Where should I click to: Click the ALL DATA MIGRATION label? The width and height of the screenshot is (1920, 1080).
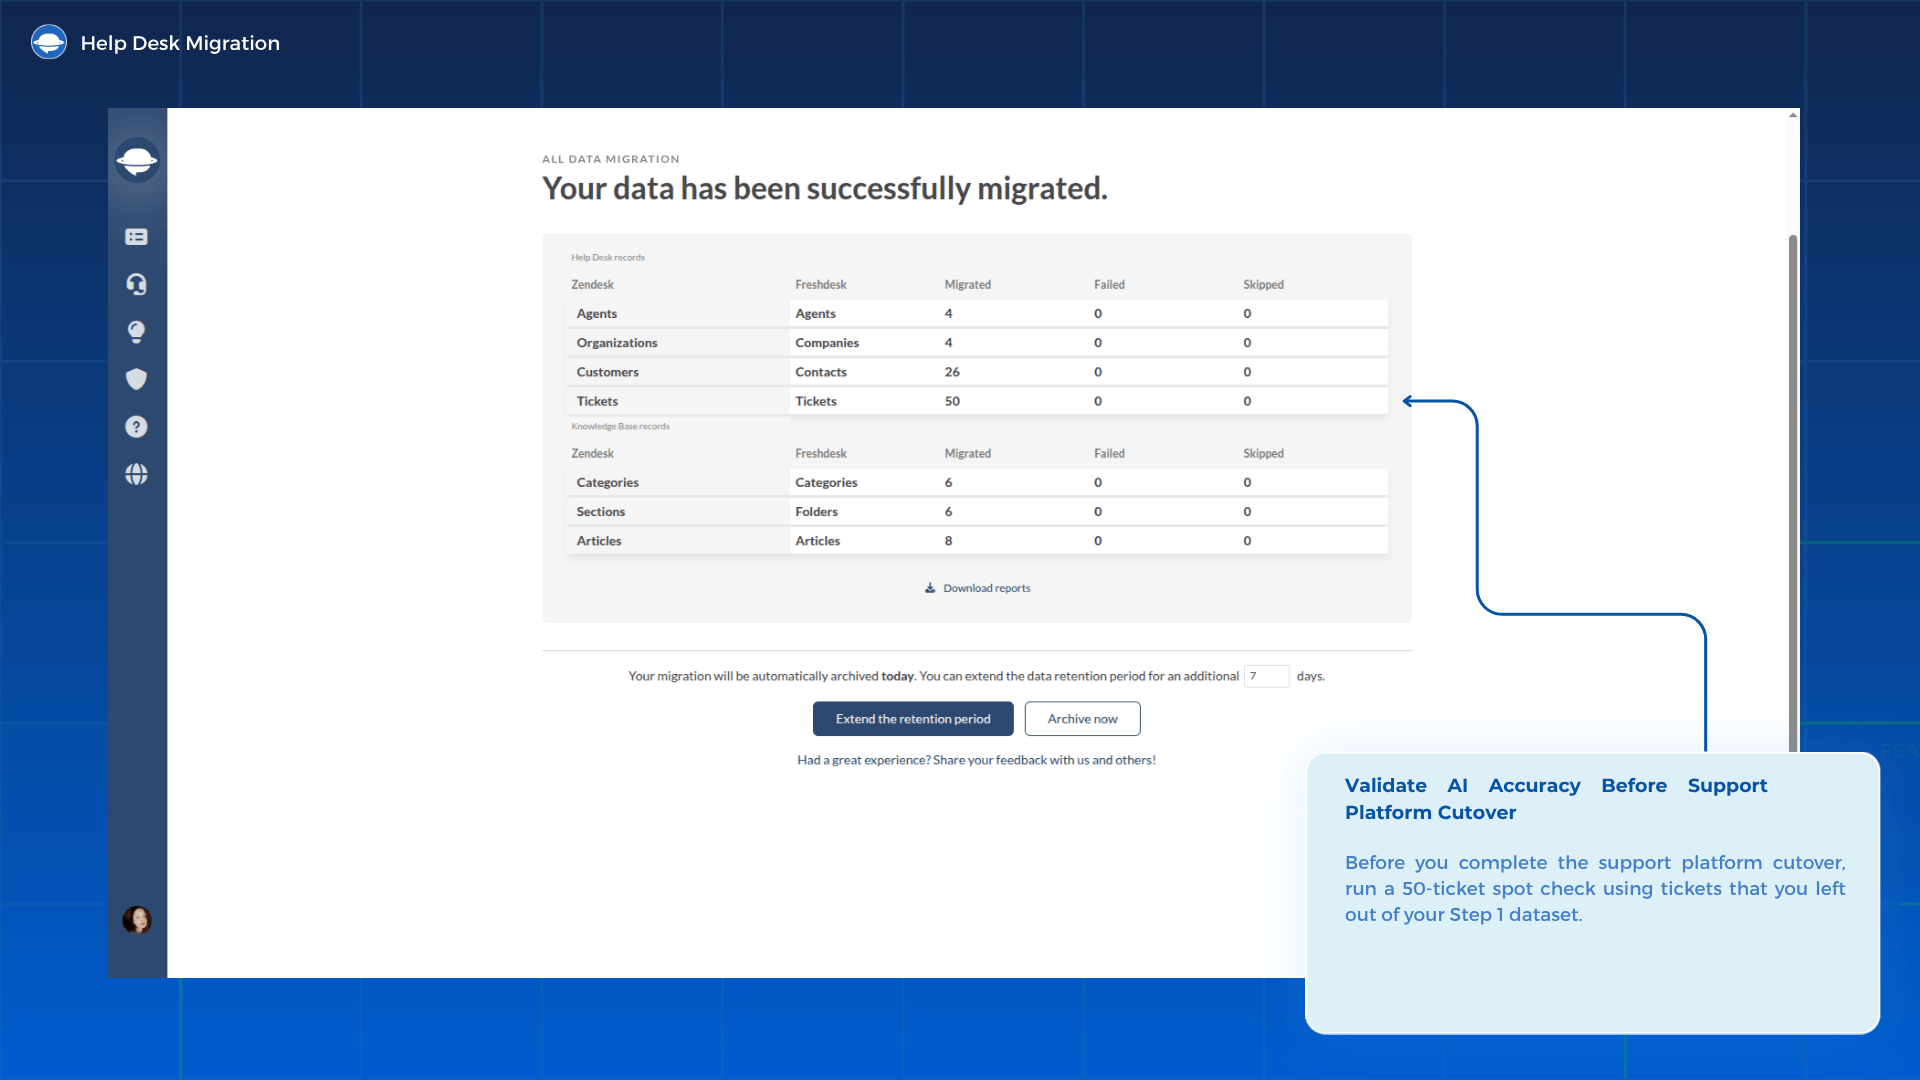click(x=610, y=159)
